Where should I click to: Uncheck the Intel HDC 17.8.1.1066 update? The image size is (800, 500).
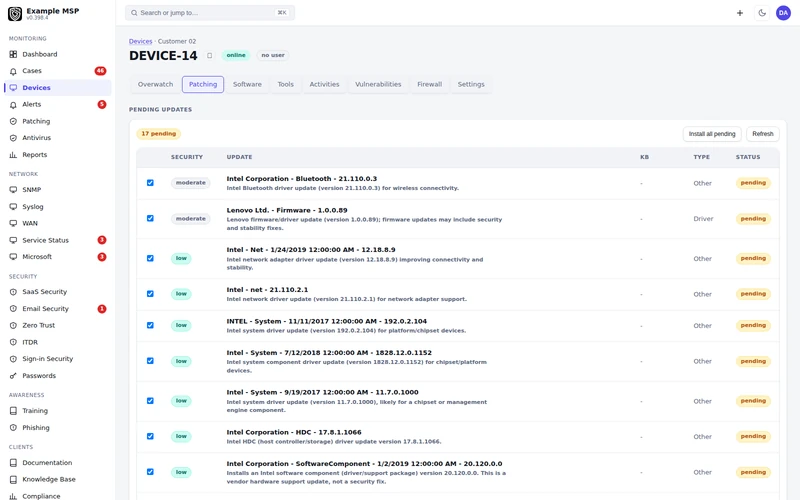(x=150, y=436)
